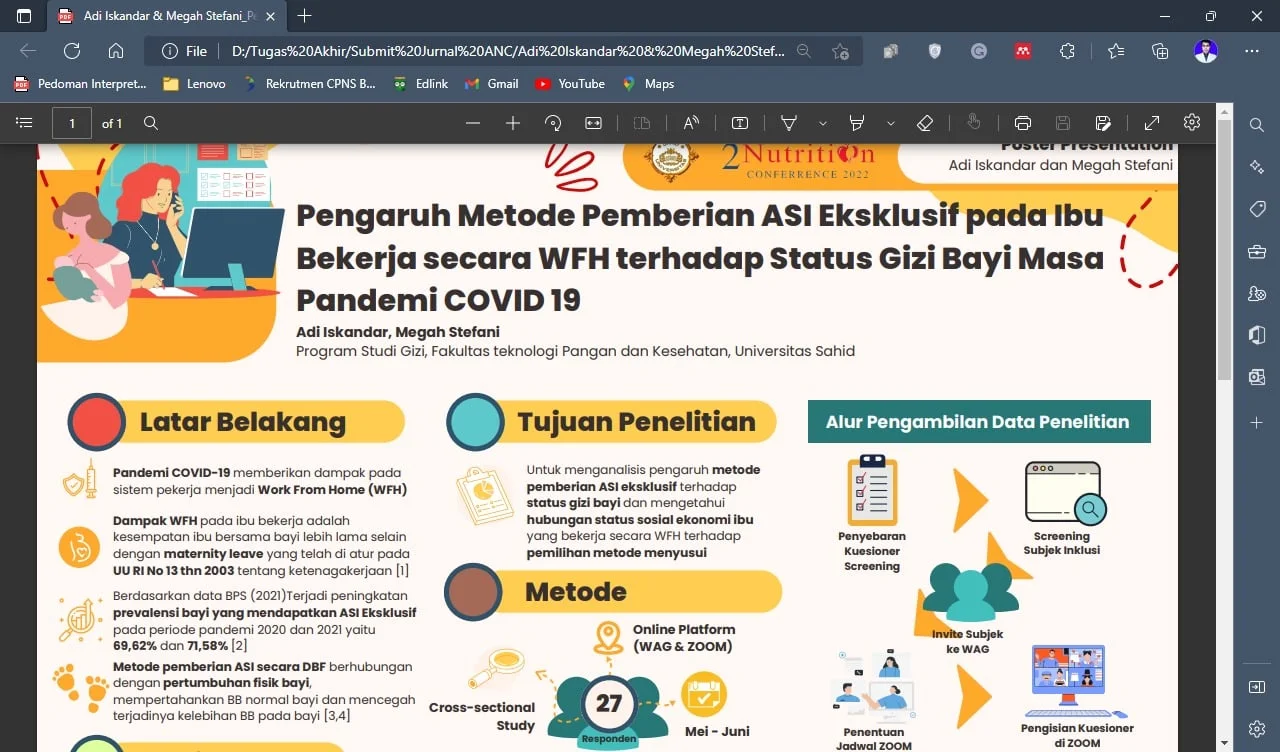This screenshot has width=1280, height=752.
Task: Open the shield extension icon
Action: (x=935, y=51)
